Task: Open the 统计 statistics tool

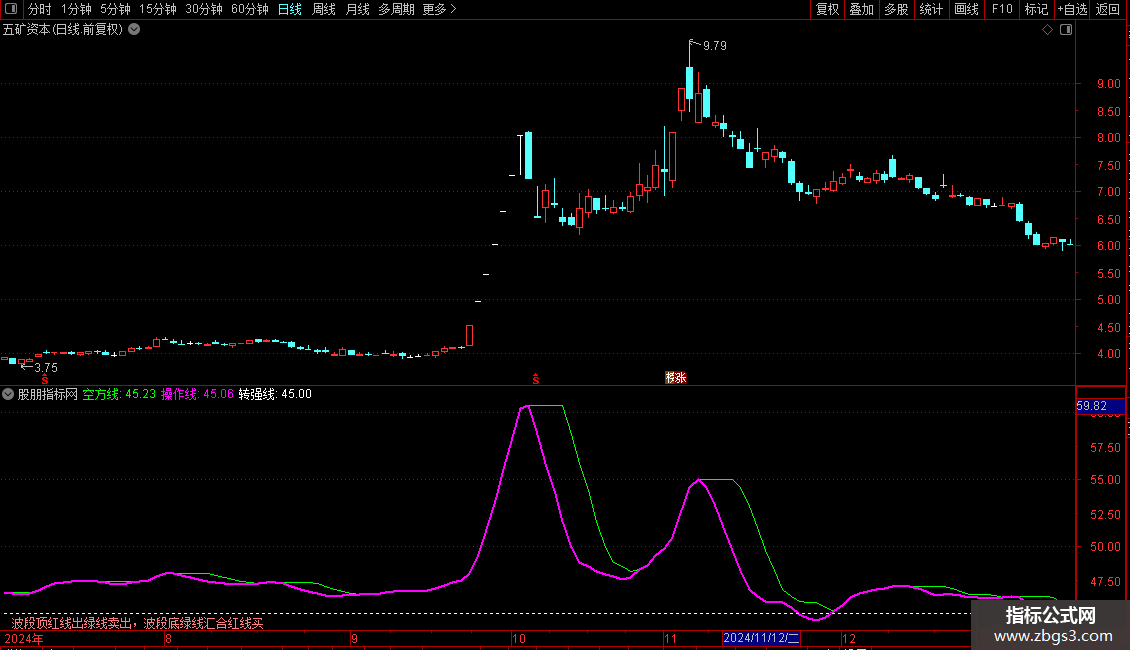Action: click(x=931, y=9)
